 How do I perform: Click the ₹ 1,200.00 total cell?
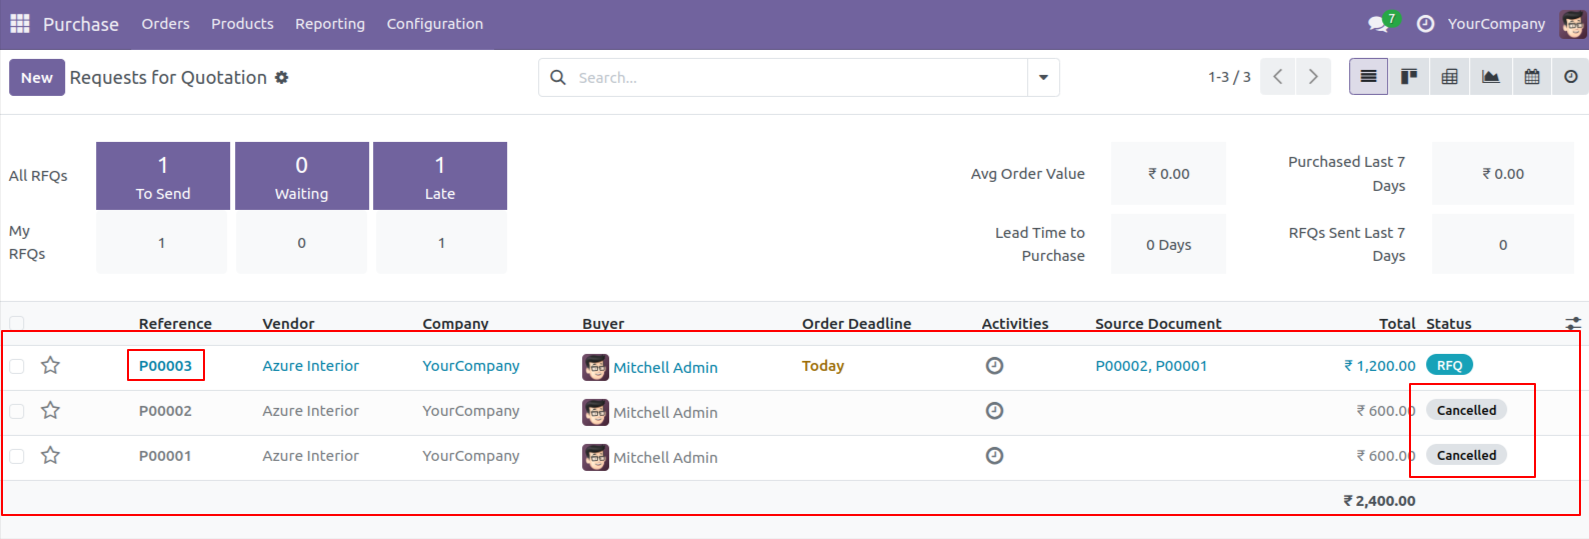click(x=1379, y=366)
